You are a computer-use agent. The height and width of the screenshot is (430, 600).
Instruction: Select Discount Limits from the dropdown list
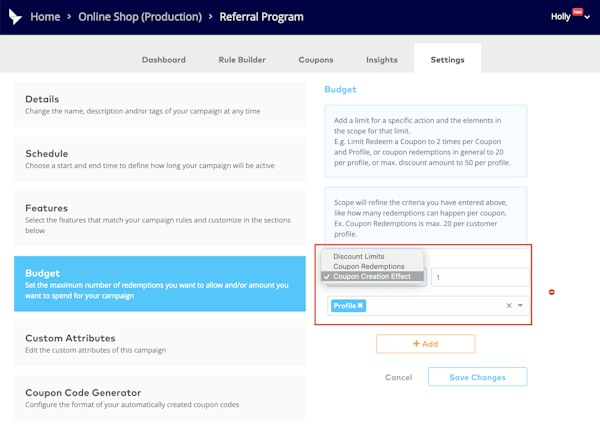click(x=358, y=257)
